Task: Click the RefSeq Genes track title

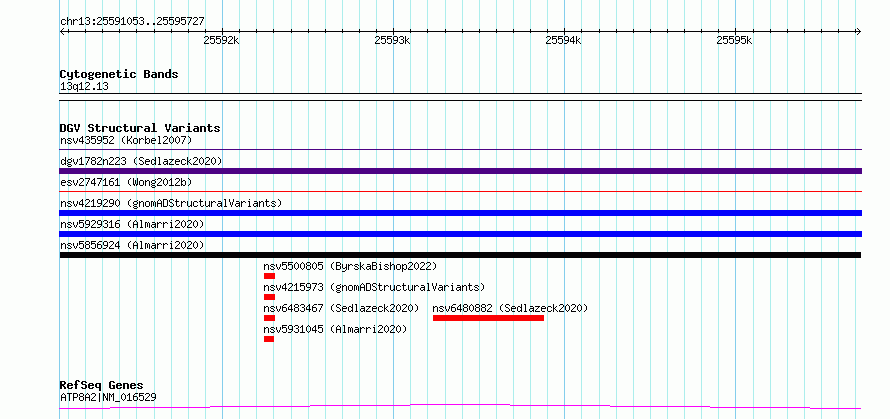Action: [x=101, y=386]
